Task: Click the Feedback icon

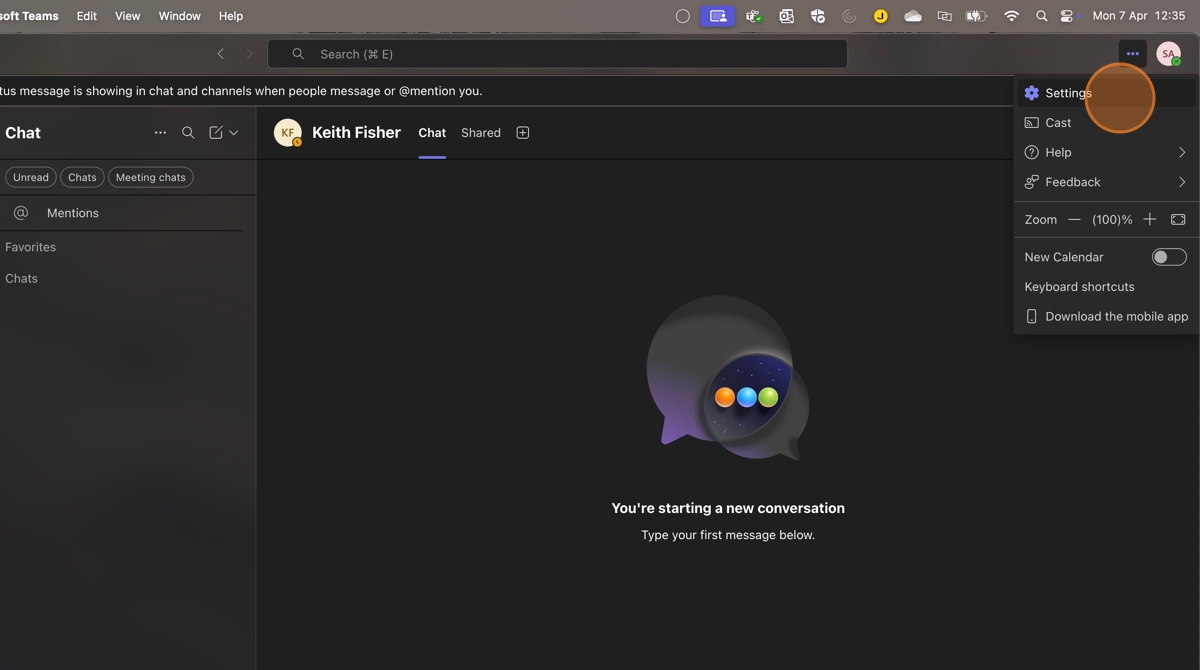Action: click(x=1032, y=182)
